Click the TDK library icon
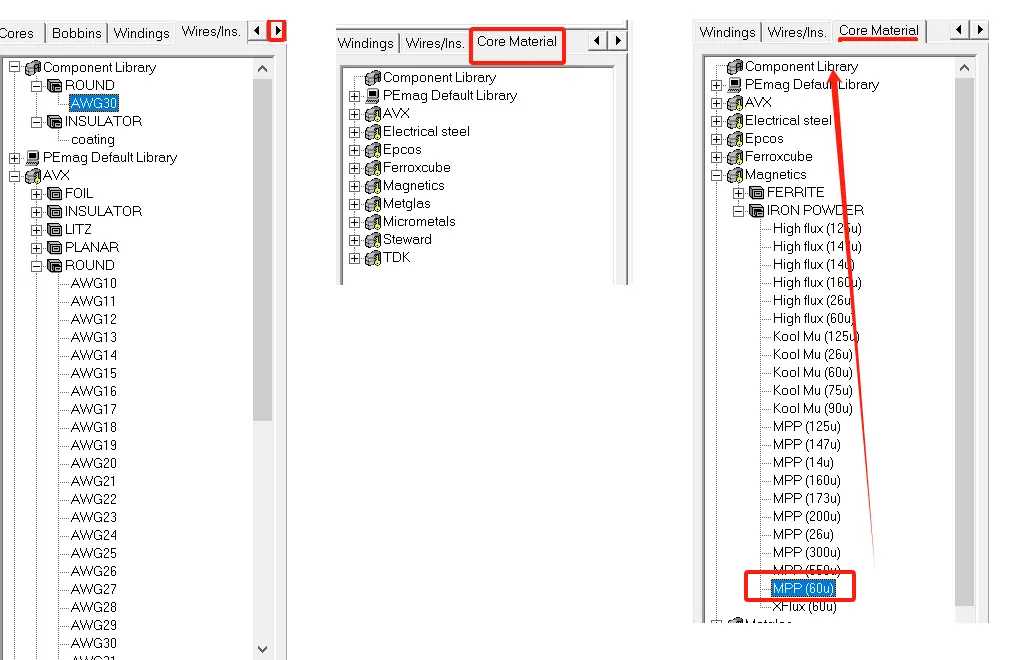The image size is (1021, 660). (373, 258)
